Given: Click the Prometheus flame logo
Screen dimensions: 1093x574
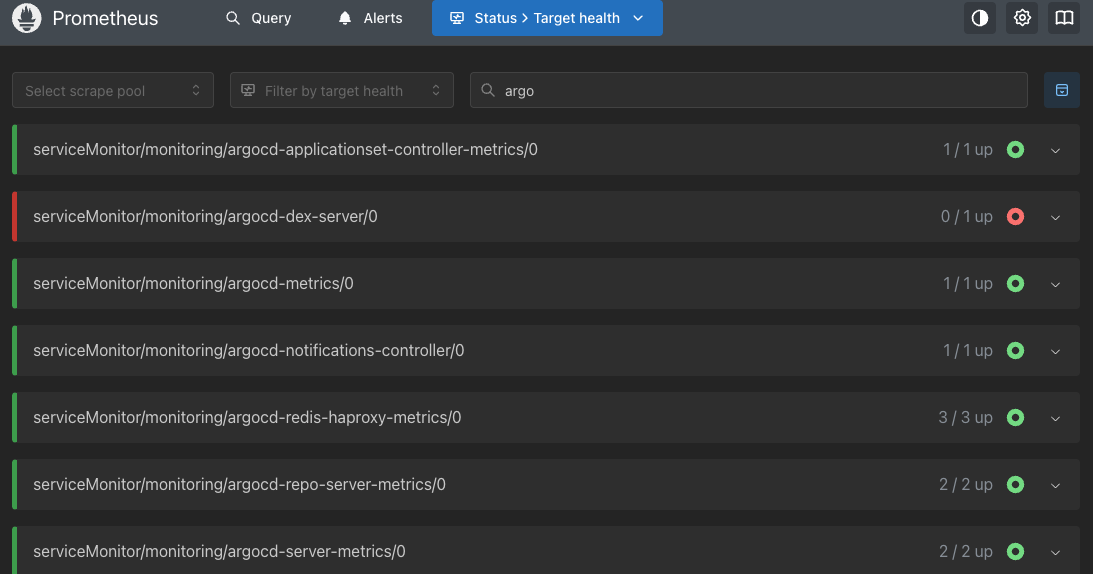Looking at the screenshot, I should 26,18.
